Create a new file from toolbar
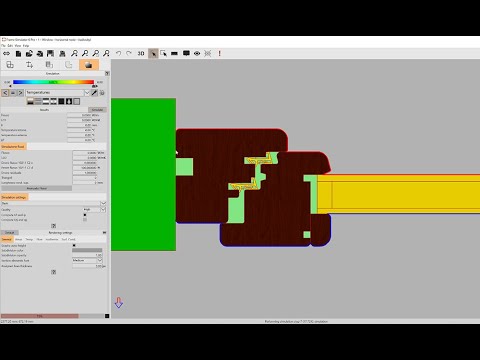 (x=18, y=53)
